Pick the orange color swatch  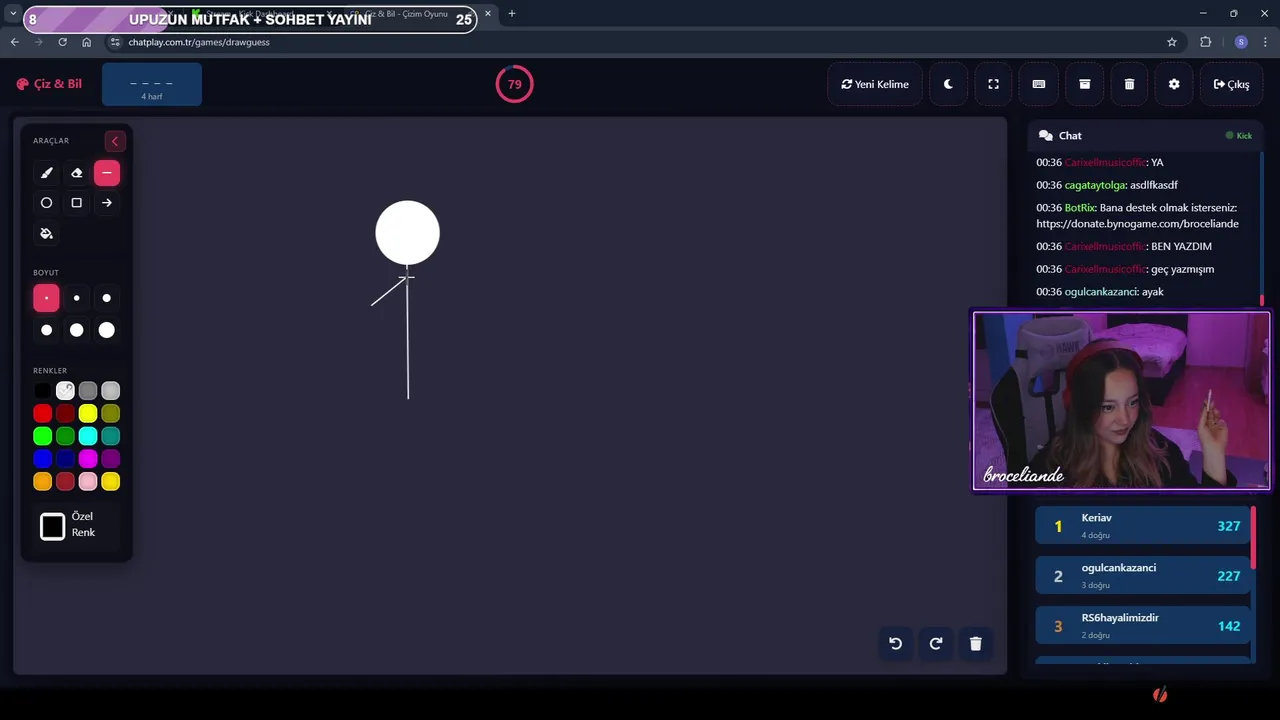42,482
